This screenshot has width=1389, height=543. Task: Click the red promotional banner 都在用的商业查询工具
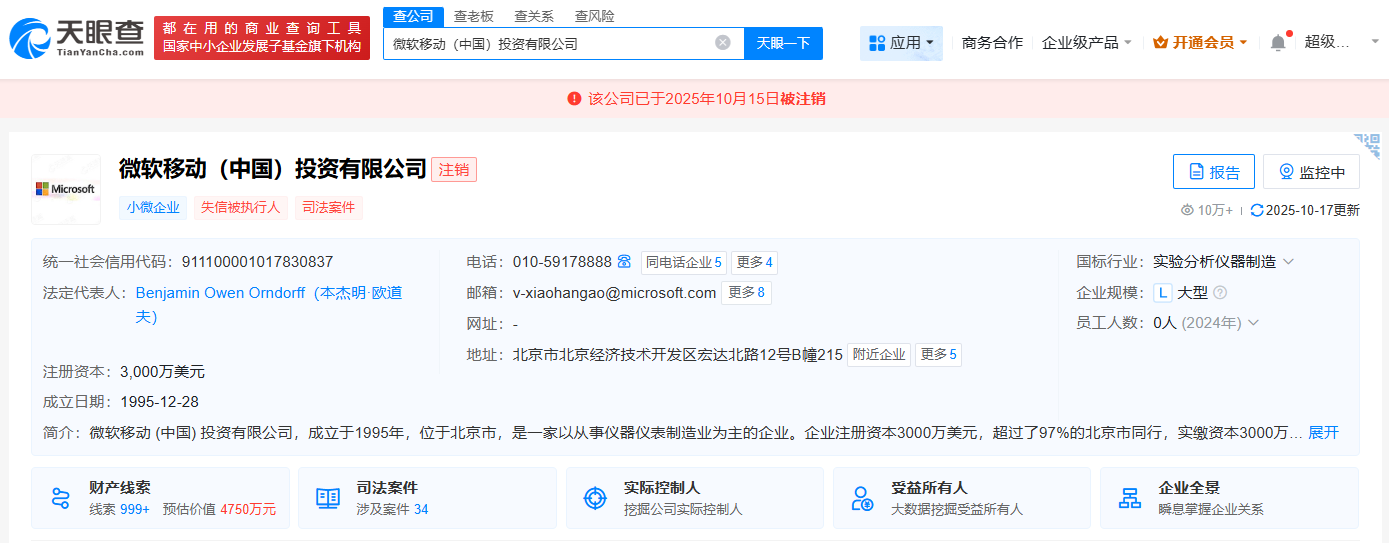click(262, 38)
